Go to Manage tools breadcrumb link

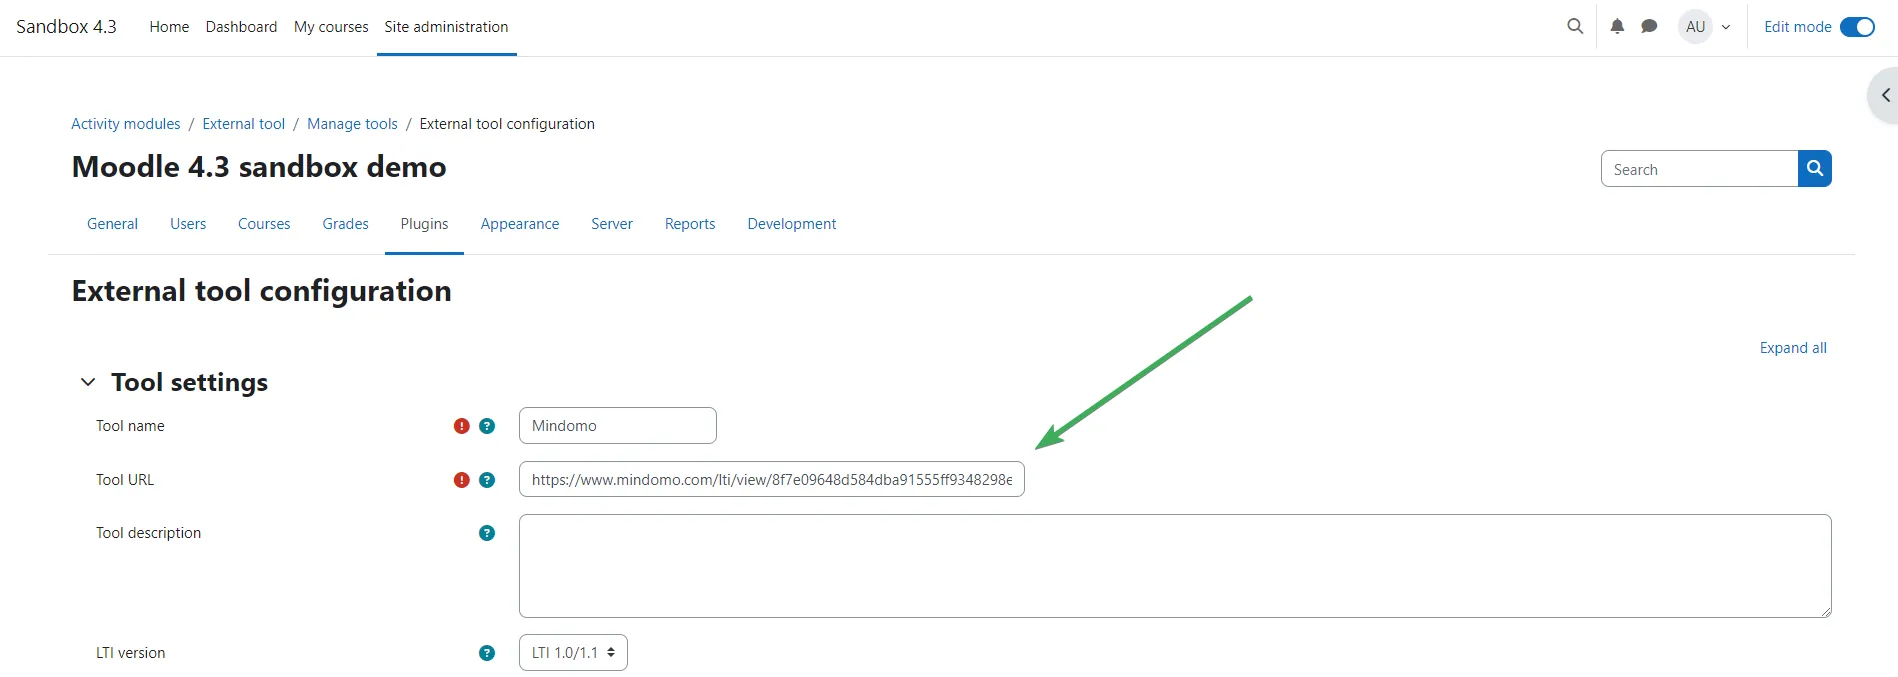(x=352, y=124)
